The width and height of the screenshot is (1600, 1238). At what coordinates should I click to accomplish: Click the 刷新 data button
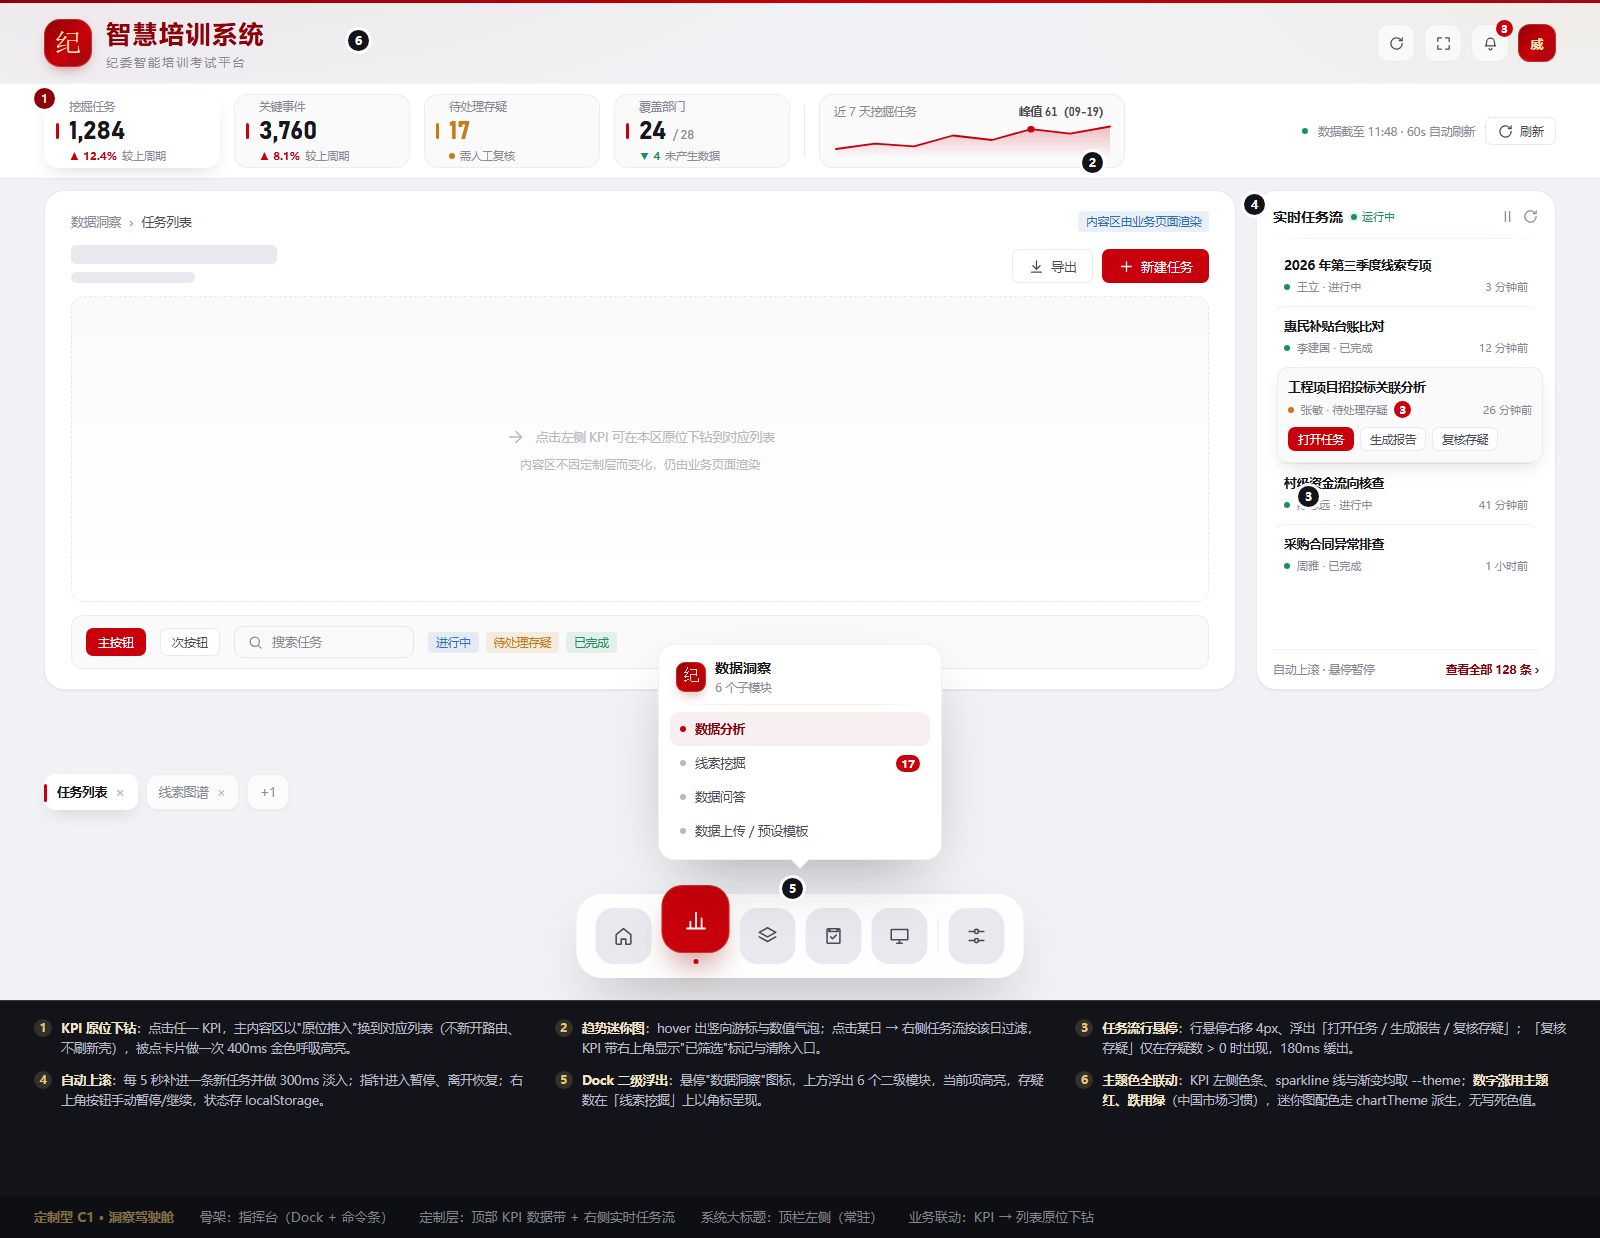[x=1520, y=131]
